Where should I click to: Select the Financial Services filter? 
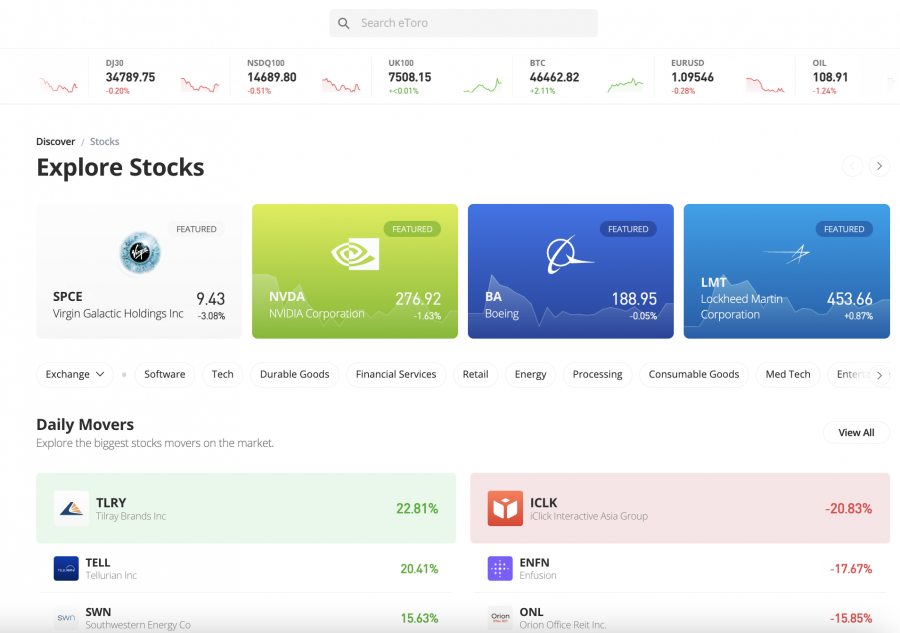click(396, 374)
